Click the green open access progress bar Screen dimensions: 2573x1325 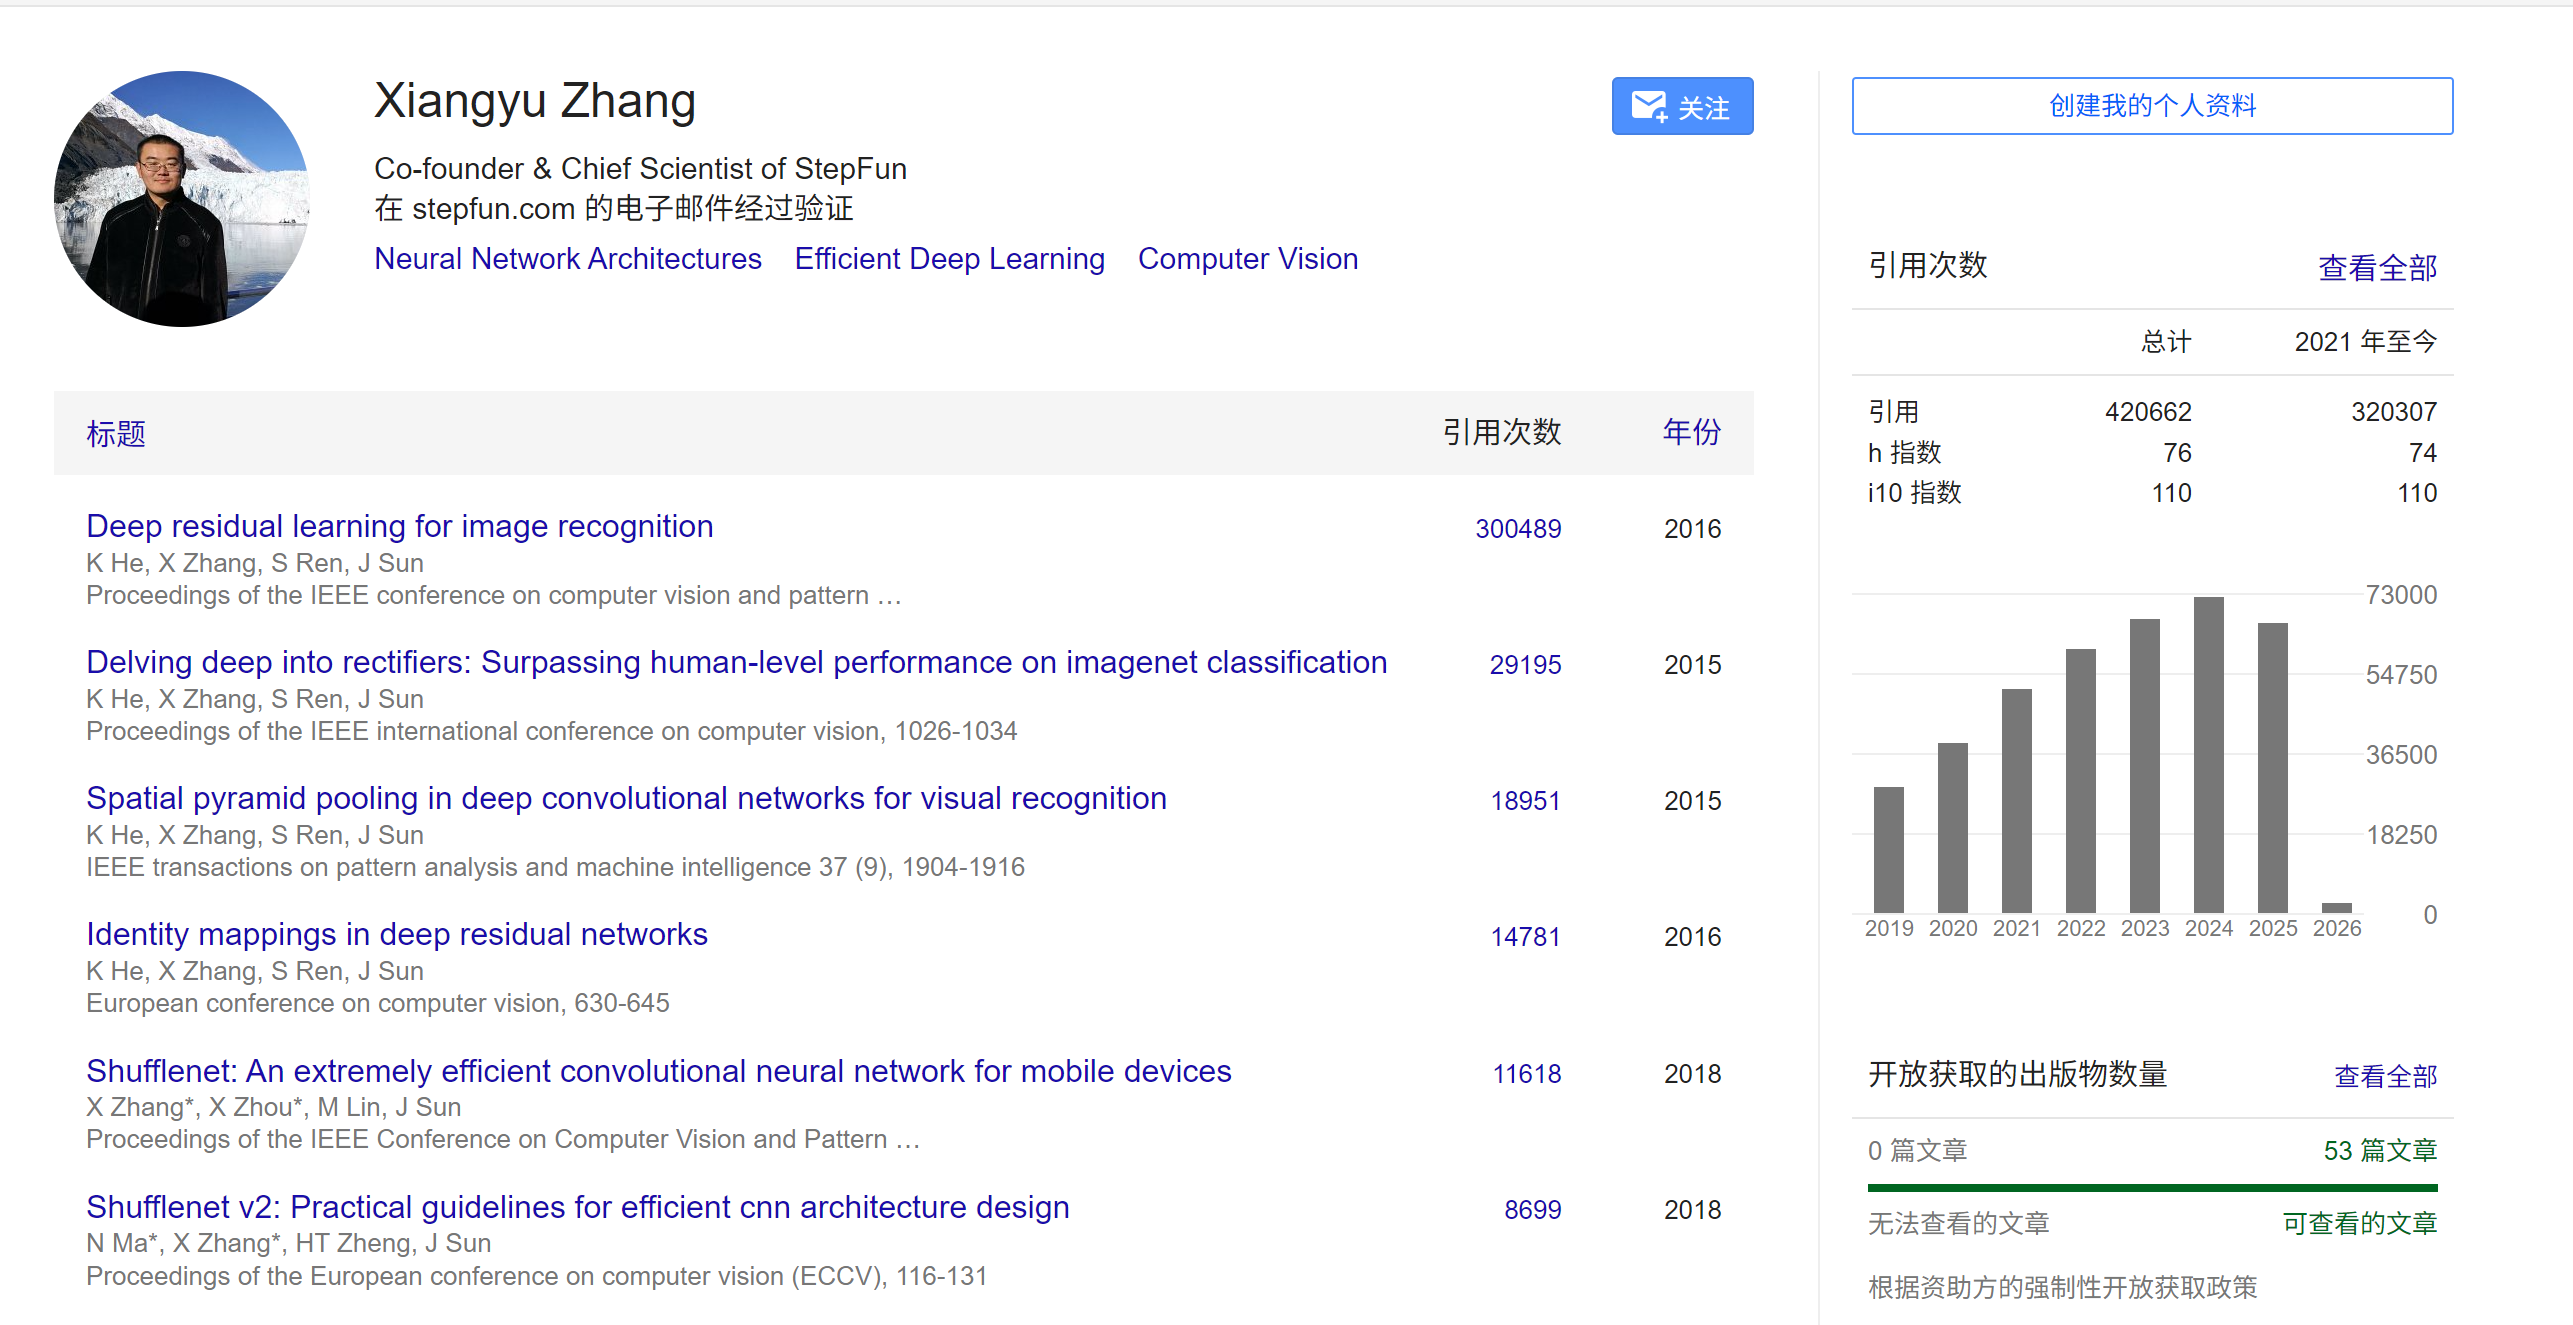coord(2151,1188)
